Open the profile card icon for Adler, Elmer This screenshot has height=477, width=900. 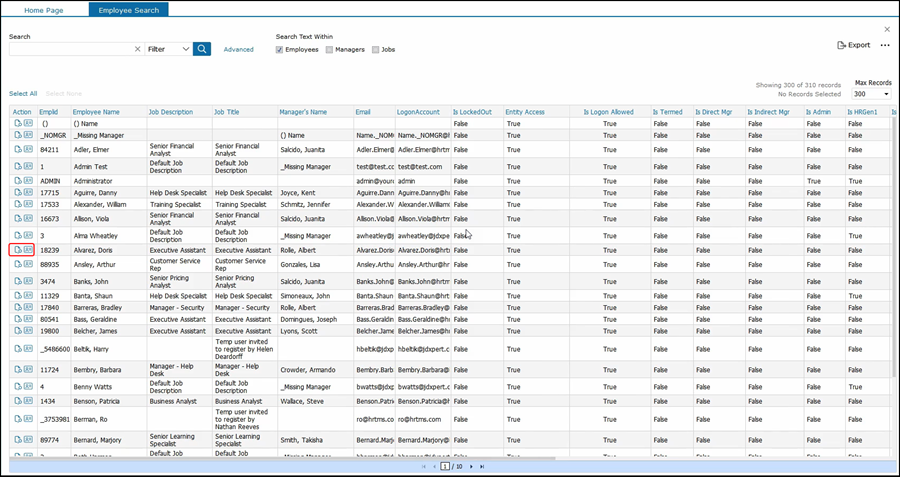point(29,149)
